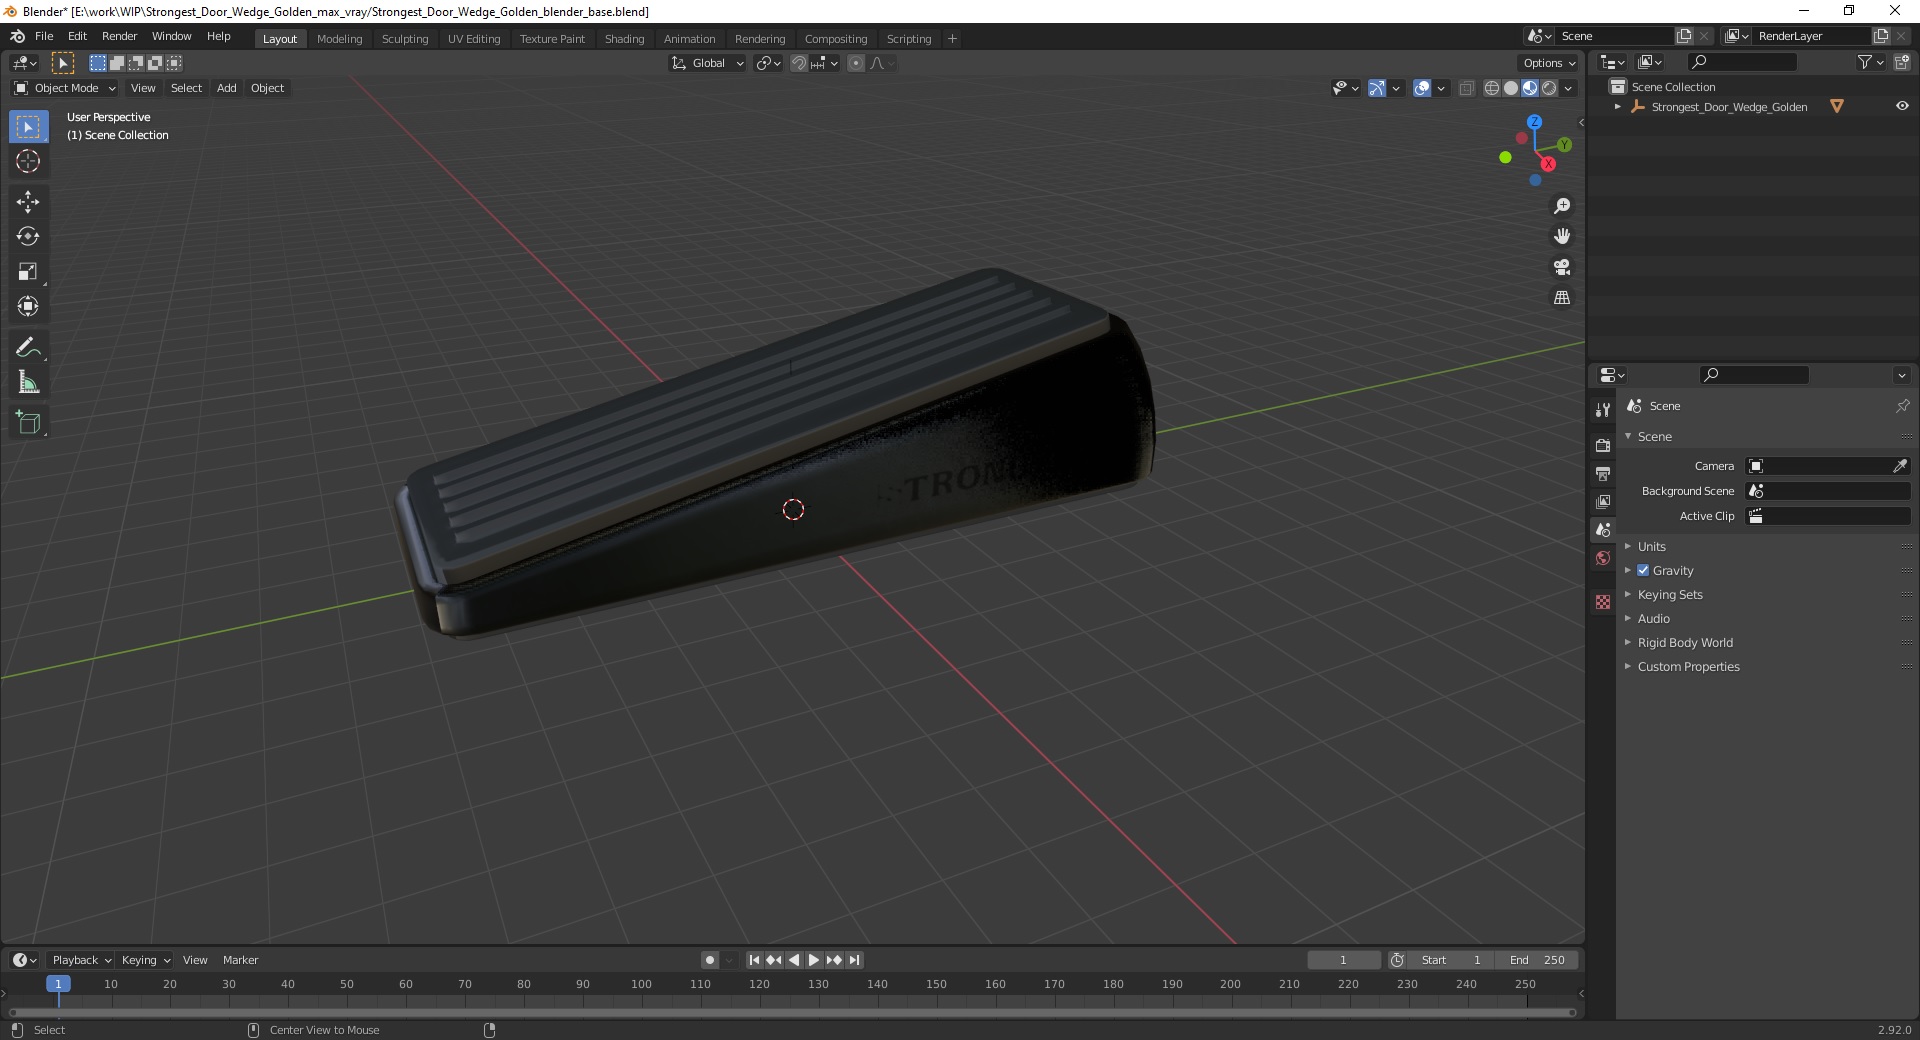
Task: Select the Measure tool
Action: [x=28, y=382]
